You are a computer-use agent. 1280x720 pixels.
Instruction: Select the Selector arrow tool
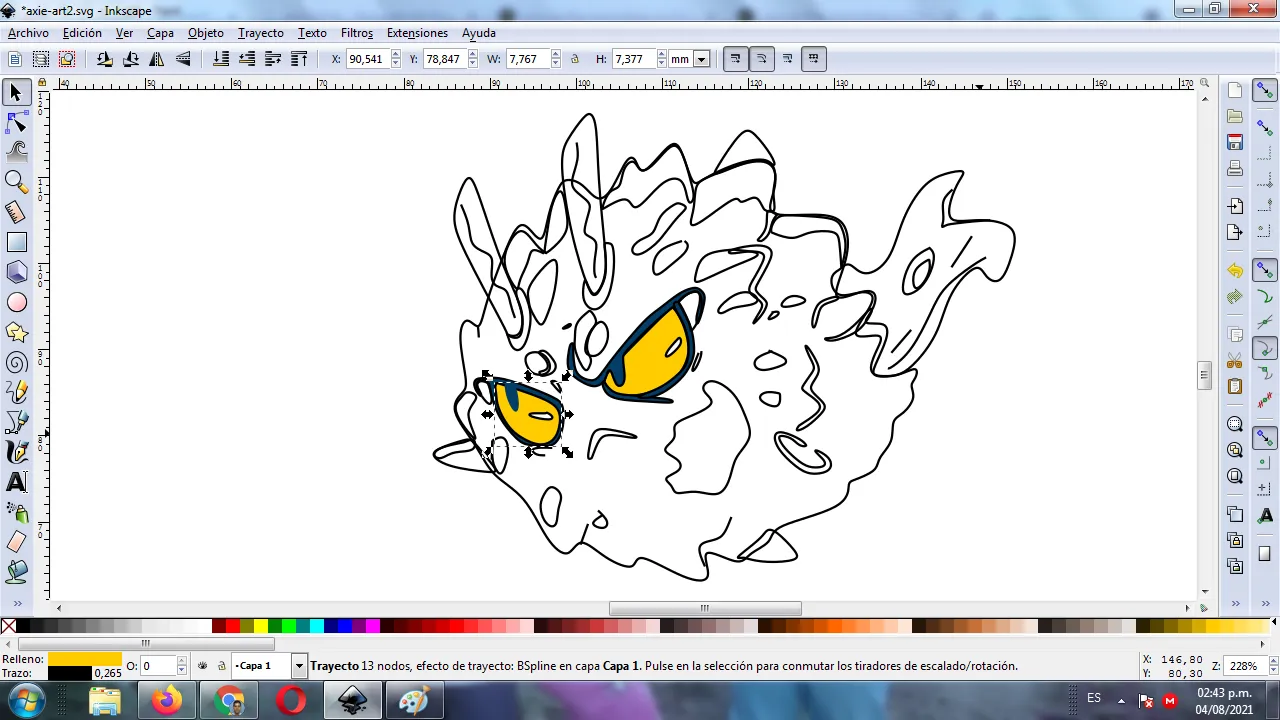click(16, 93)
